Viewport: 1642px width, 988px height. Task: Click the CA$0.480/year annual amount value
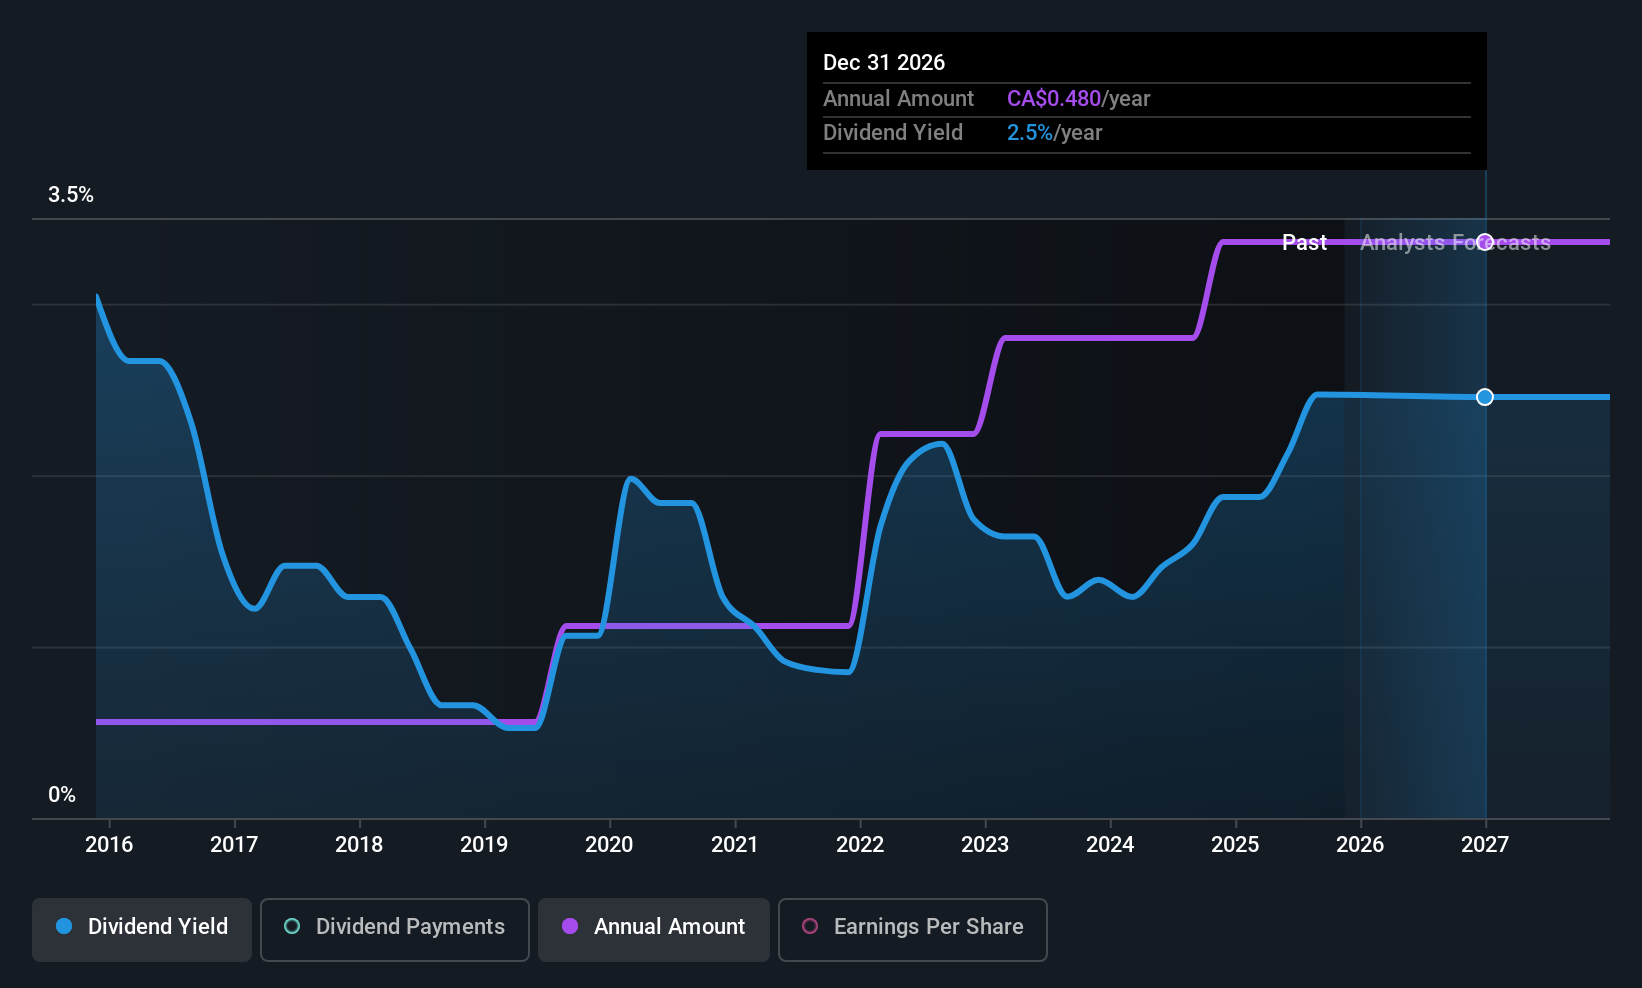1055,98
